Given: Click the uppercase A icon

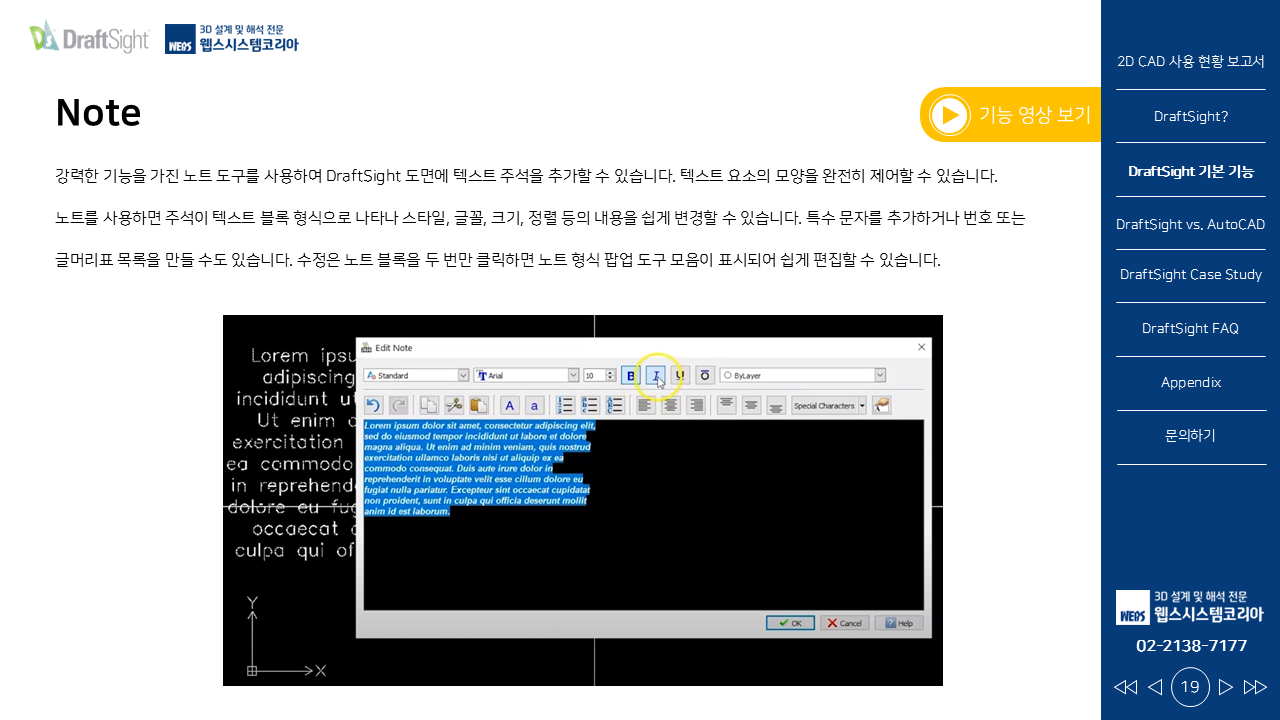Looking at the screenshot, I should pyautogui.click(x=510, y=405).
